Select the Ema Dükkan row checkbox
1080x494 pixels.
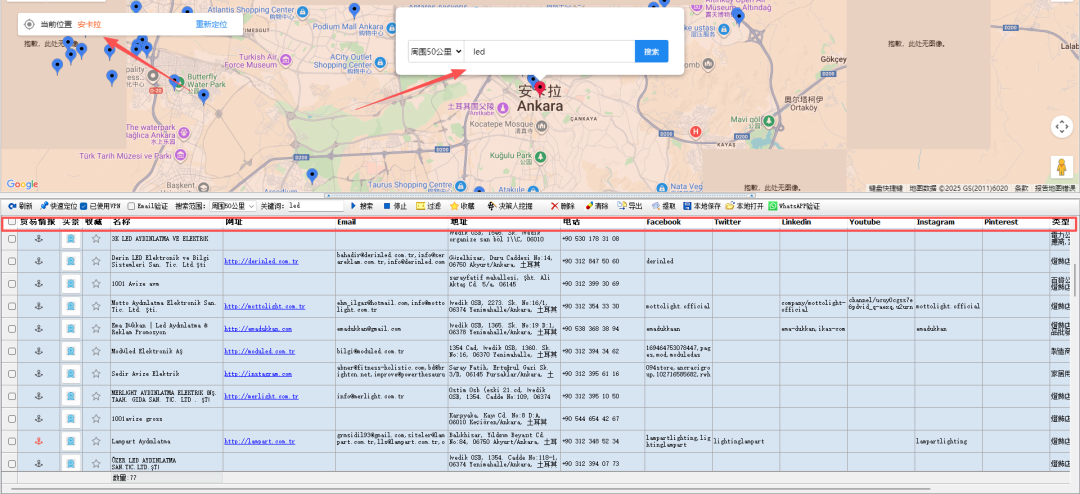pyautogui.click(x=12, y=329)
